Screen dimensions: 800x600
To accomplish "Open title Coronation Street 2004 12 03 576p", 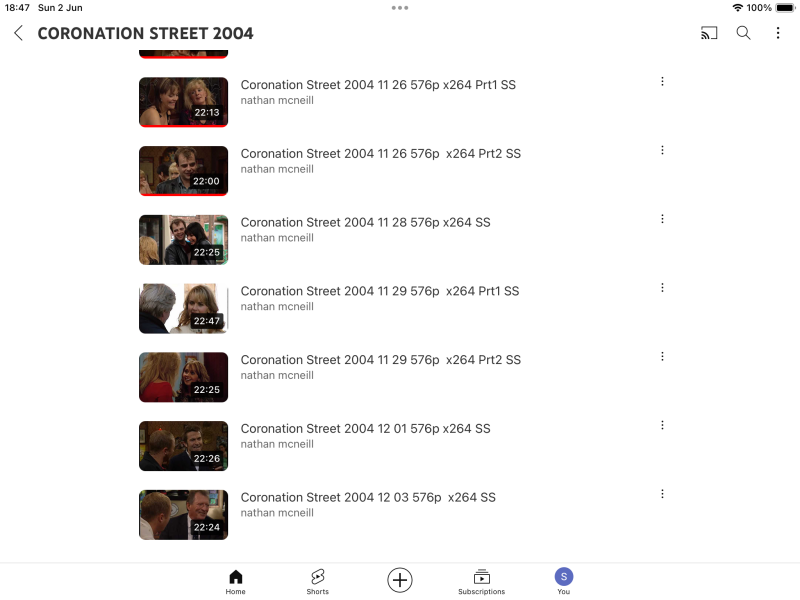I will coord(368,497).
